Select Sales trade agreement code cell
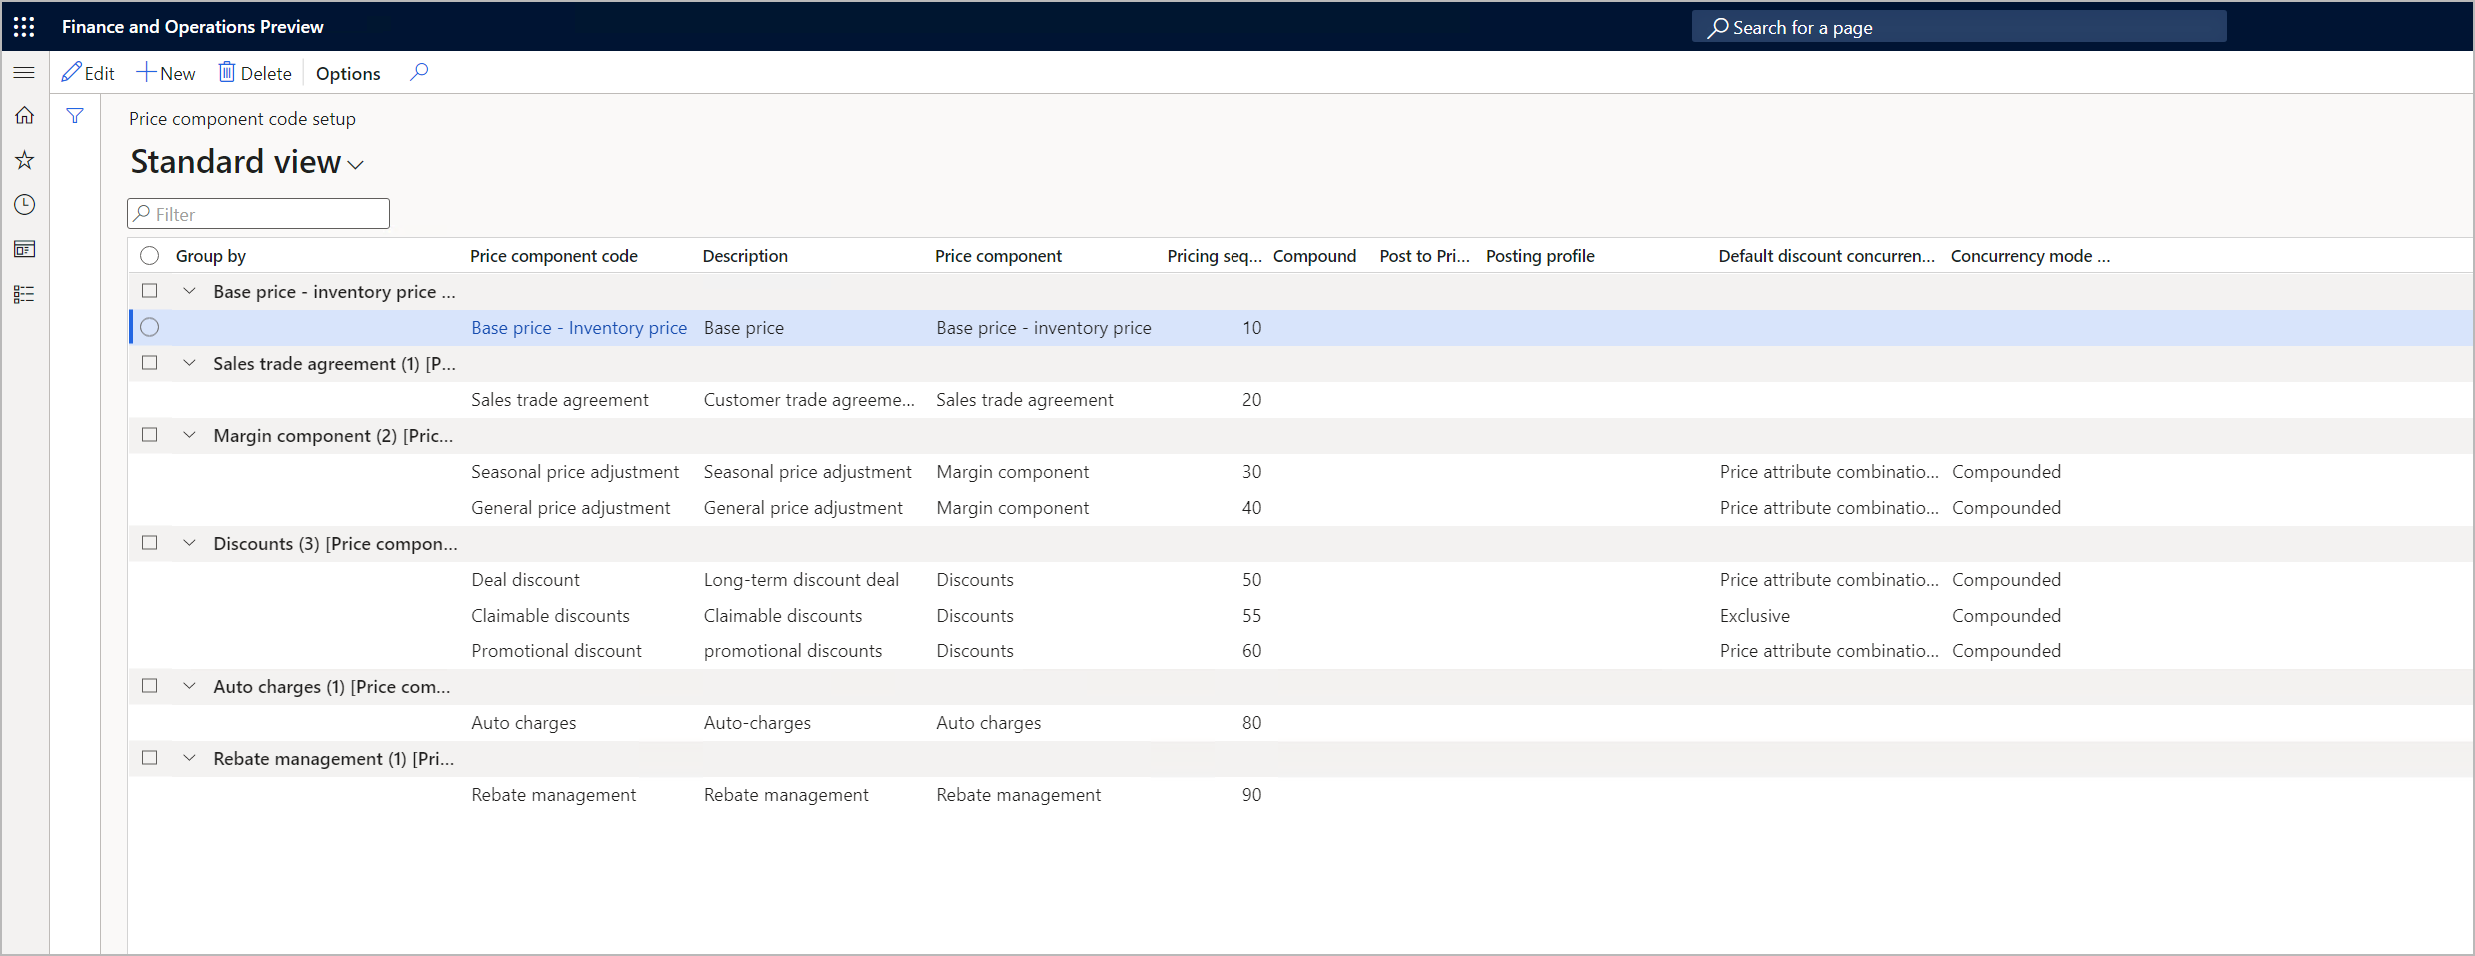Image resolution: width=2475 pixels, height=956 pixels. (560, 400)
